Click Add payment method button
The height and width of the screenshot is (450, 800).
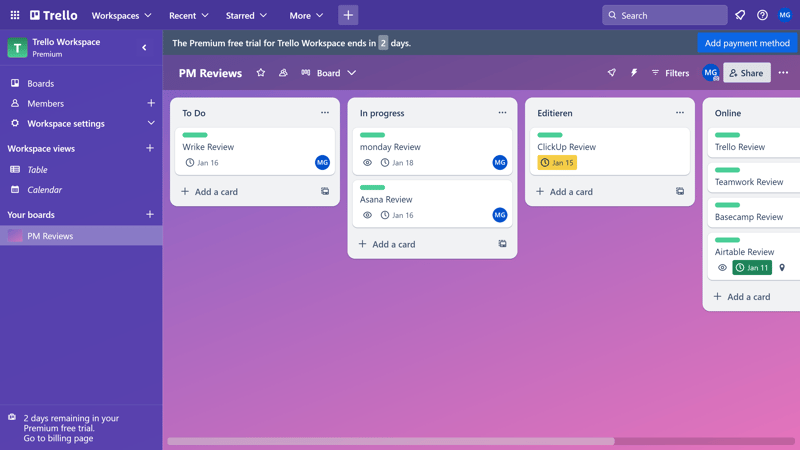pos(747,43)
